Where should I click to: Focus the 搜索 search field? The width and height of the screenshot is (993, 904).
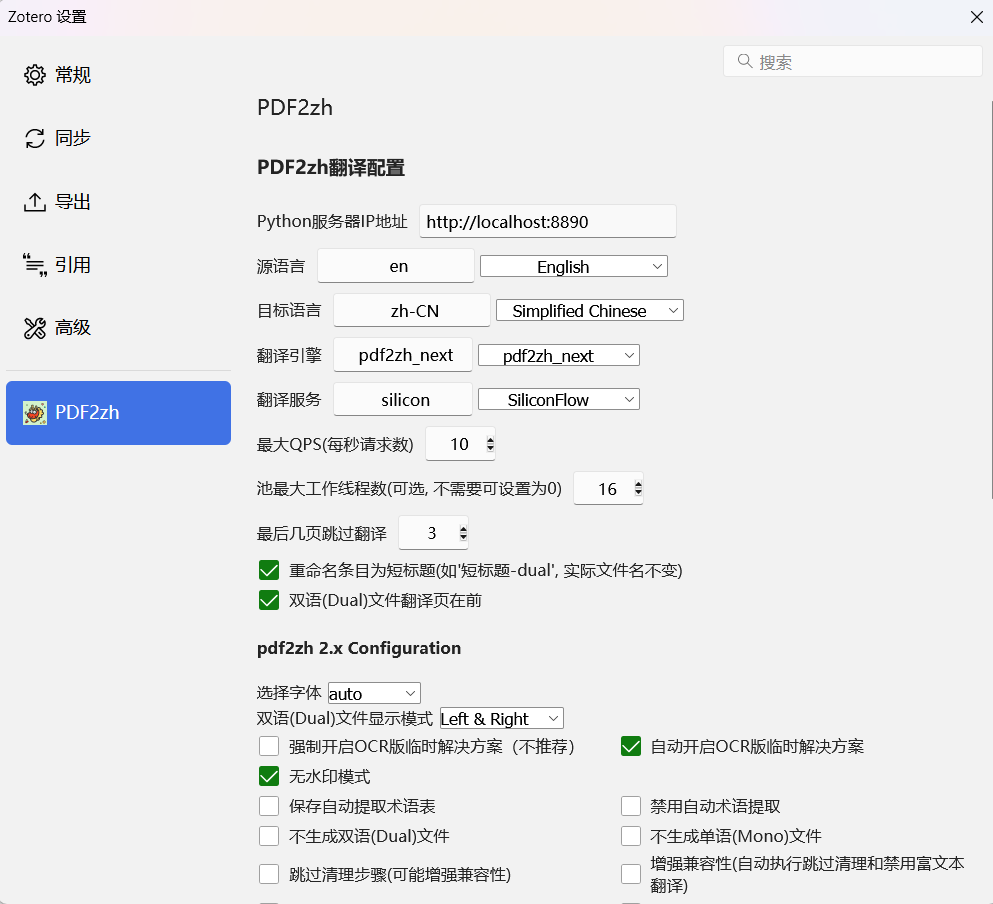pos(852,61)
